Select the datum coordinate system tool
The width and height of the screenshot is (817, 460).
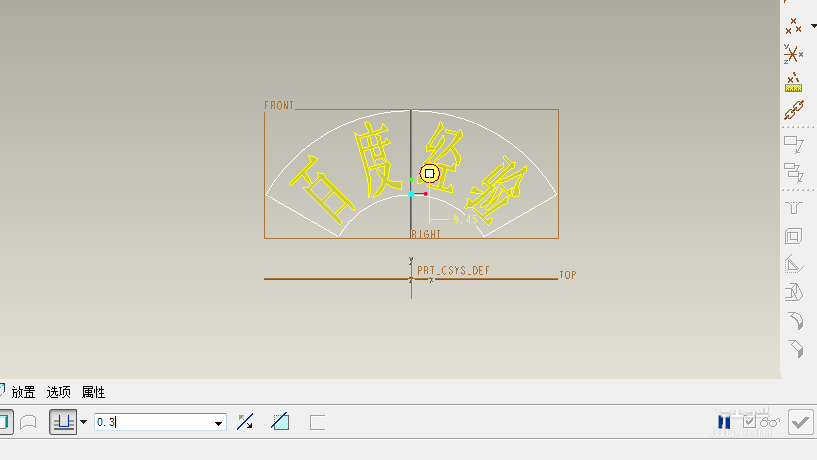(x=794, y=54)
